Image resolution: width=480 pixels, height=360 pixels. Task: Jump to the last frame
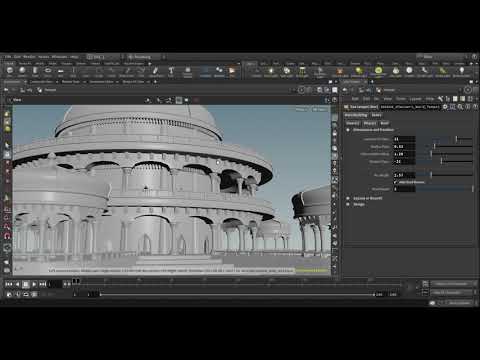click(42, 284)
